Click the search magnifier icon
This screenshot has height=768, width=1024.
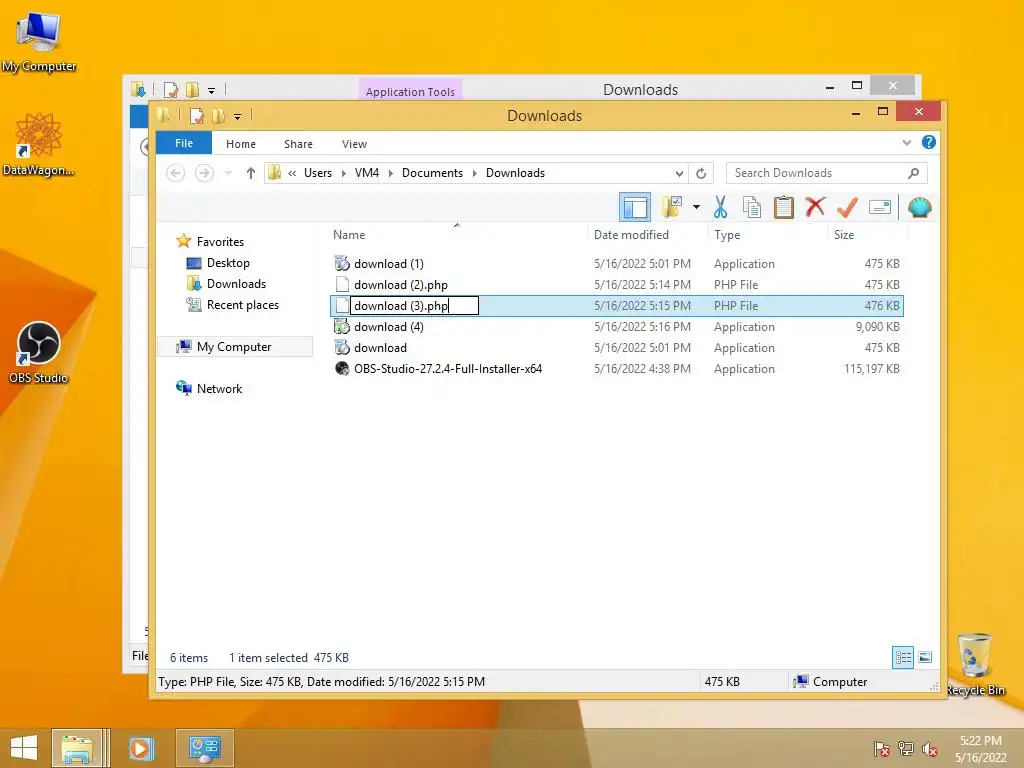[913, 173]
